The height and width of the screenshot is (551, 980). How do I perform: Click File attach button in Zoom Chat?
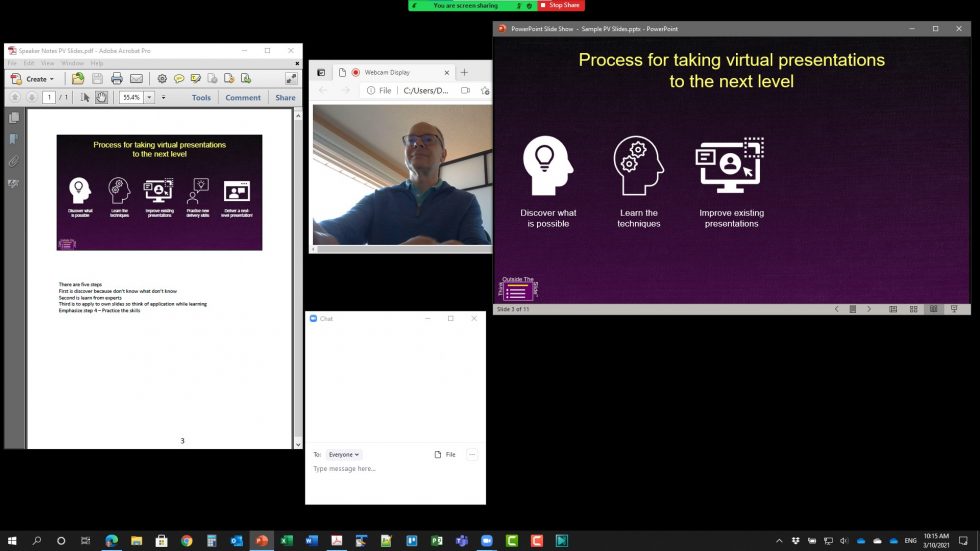445,455
